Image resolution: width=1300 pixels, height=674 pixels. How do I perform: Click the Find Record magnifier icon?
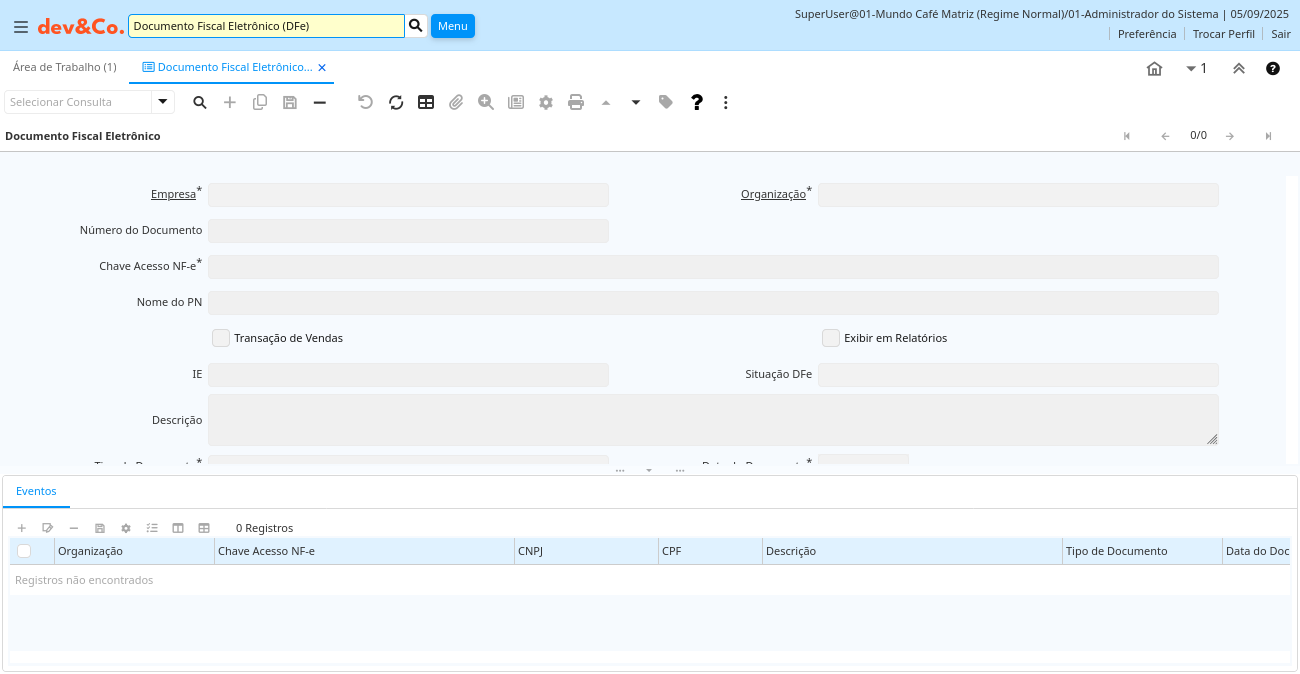(x=200, y=102)
